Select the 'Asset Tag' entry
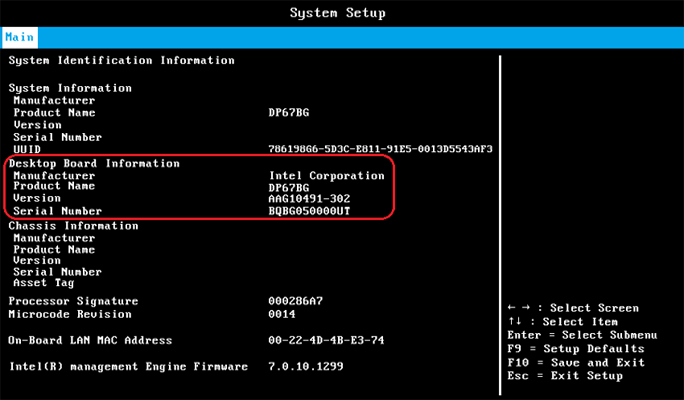 (44, 283)
